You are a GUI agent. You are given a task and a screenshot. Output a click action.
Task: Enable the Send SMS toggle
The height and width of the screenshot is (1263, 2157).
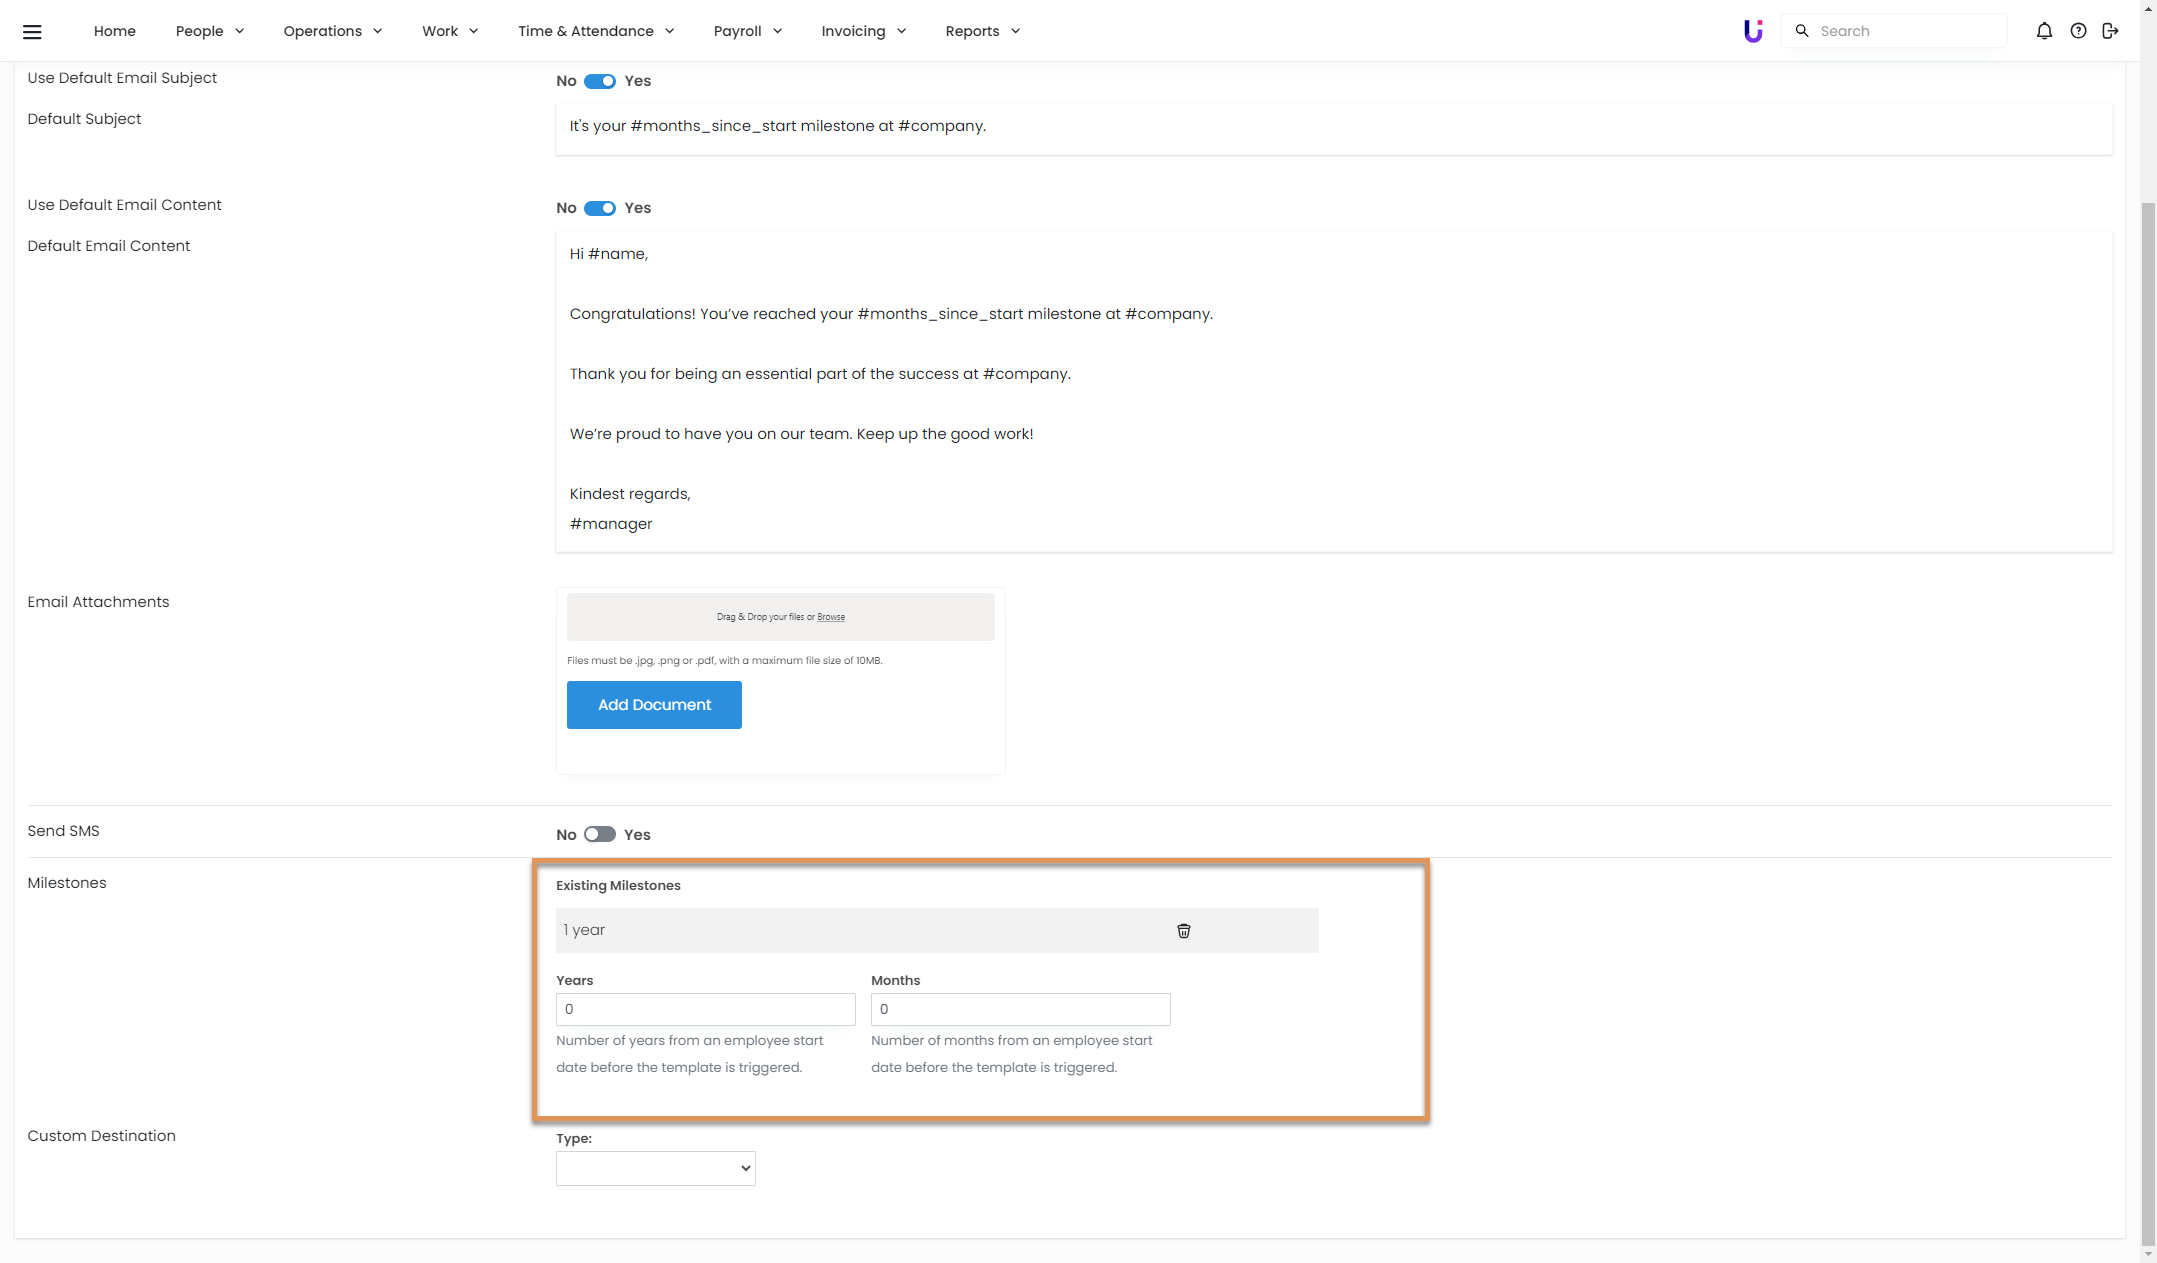[x=600, y=834]
